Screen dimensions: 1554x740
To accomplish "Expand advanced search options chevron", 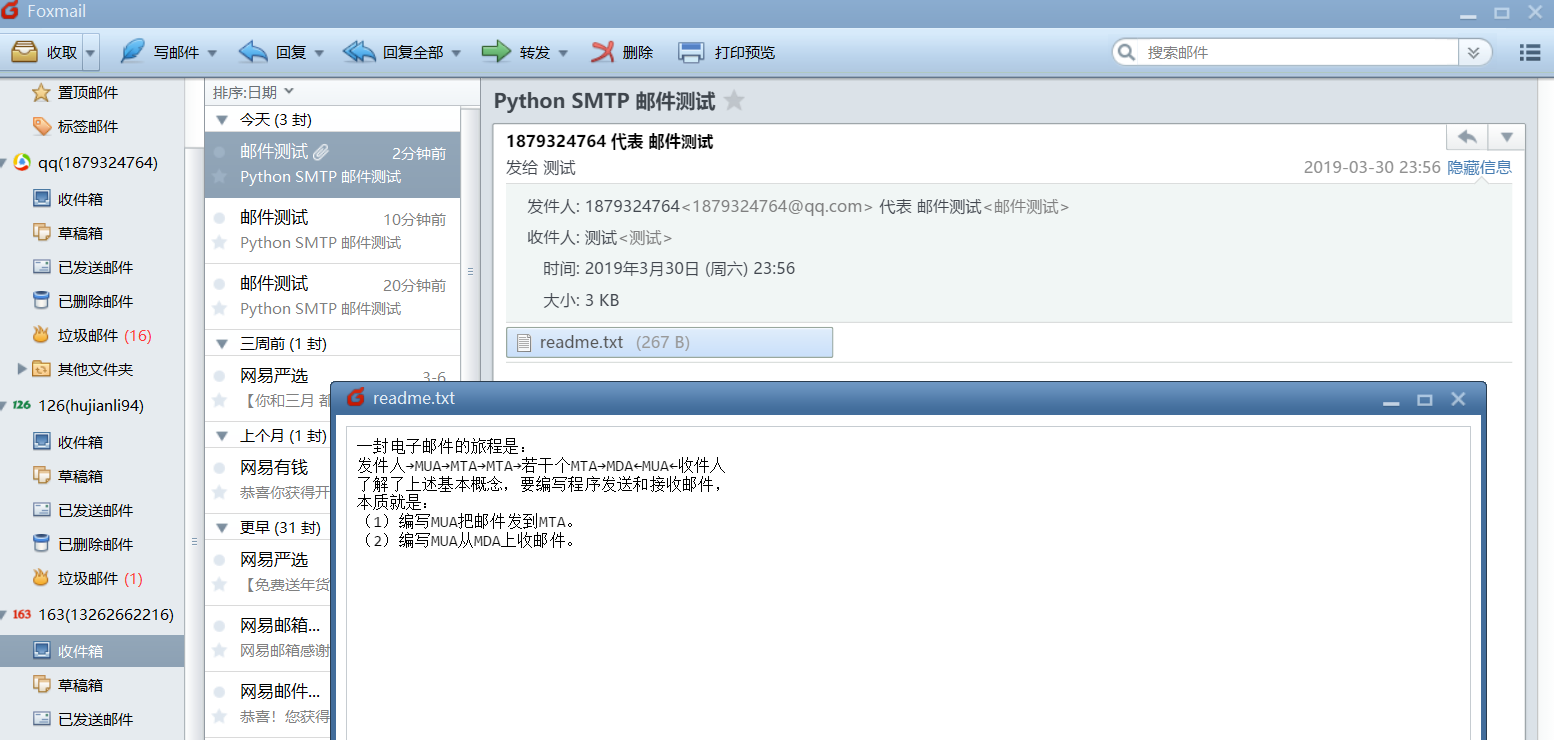I will click(x=1474, y=52).
